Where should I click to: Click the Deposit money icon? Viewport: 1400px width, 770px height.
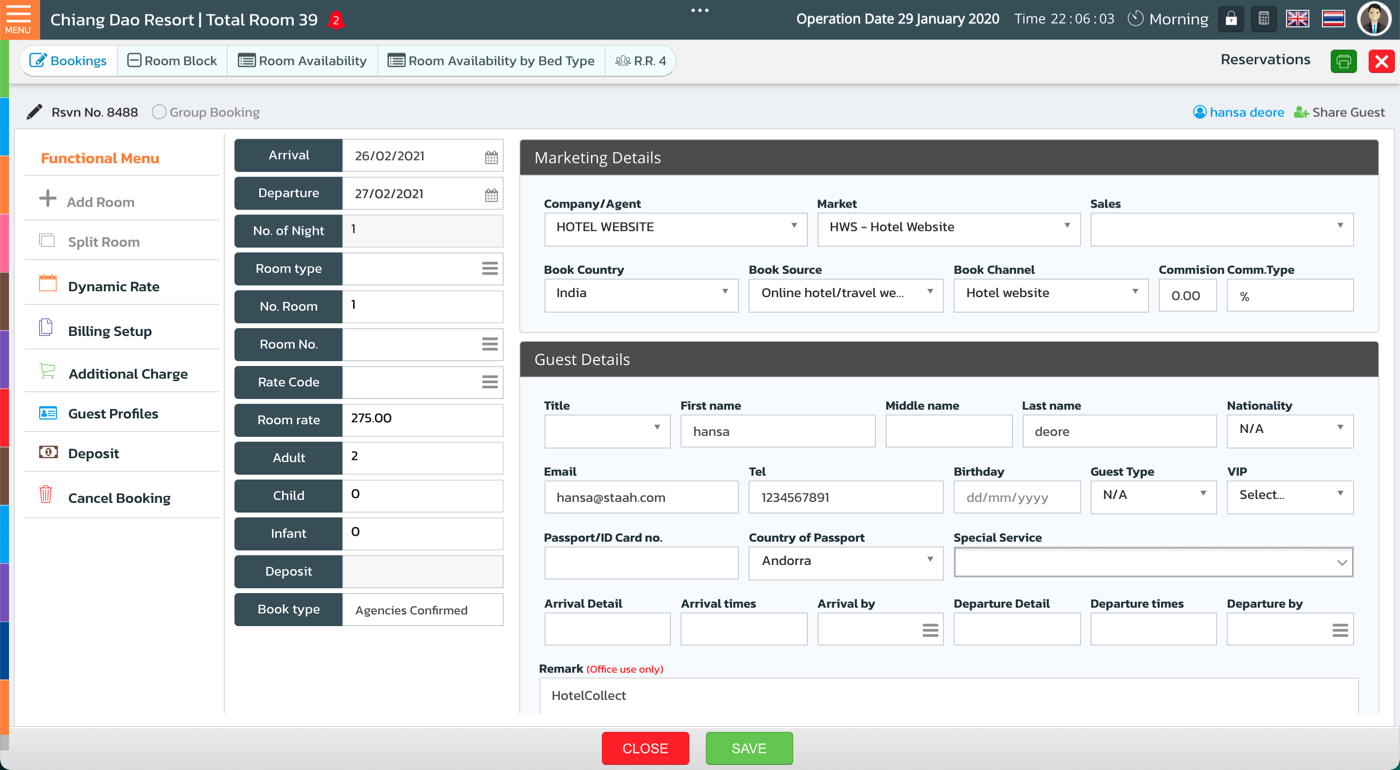[47, 452]
